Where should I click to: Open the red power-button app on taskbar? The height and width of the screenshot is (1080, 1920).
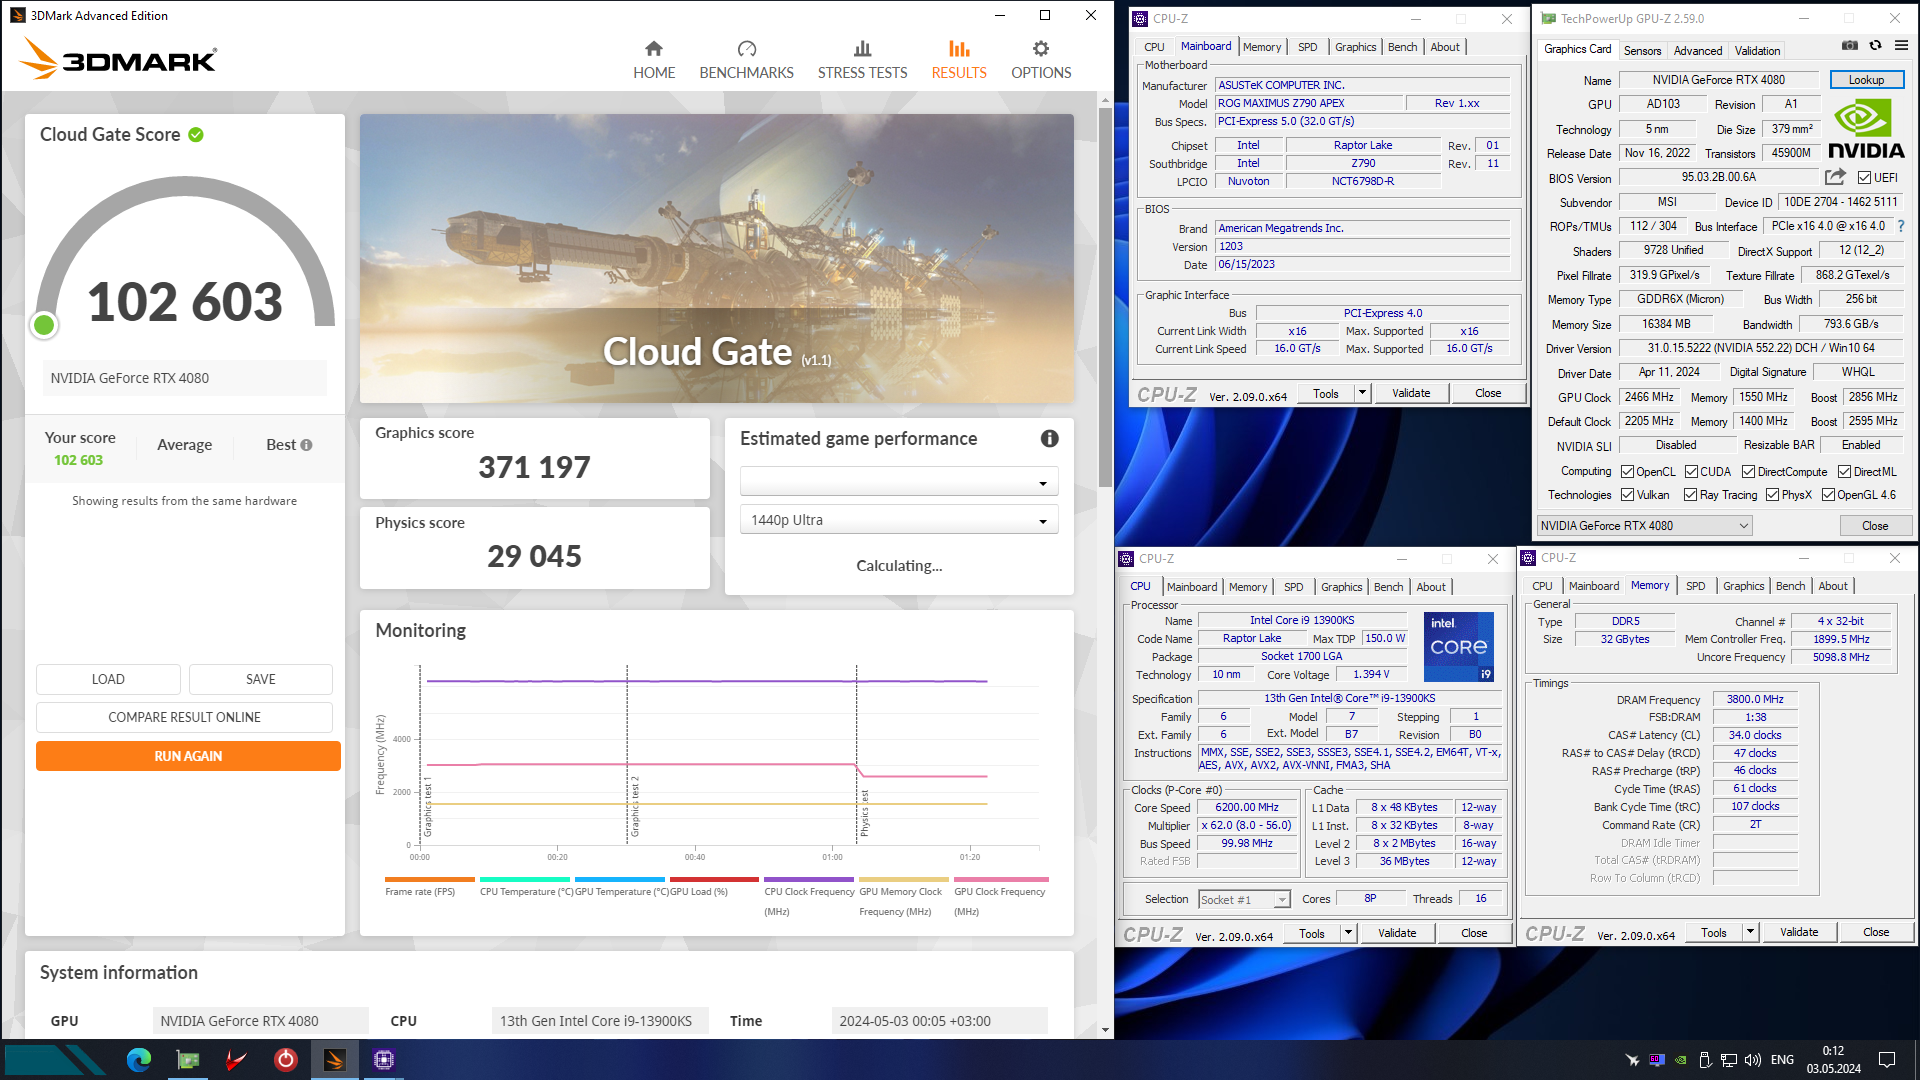point(286,1060)
